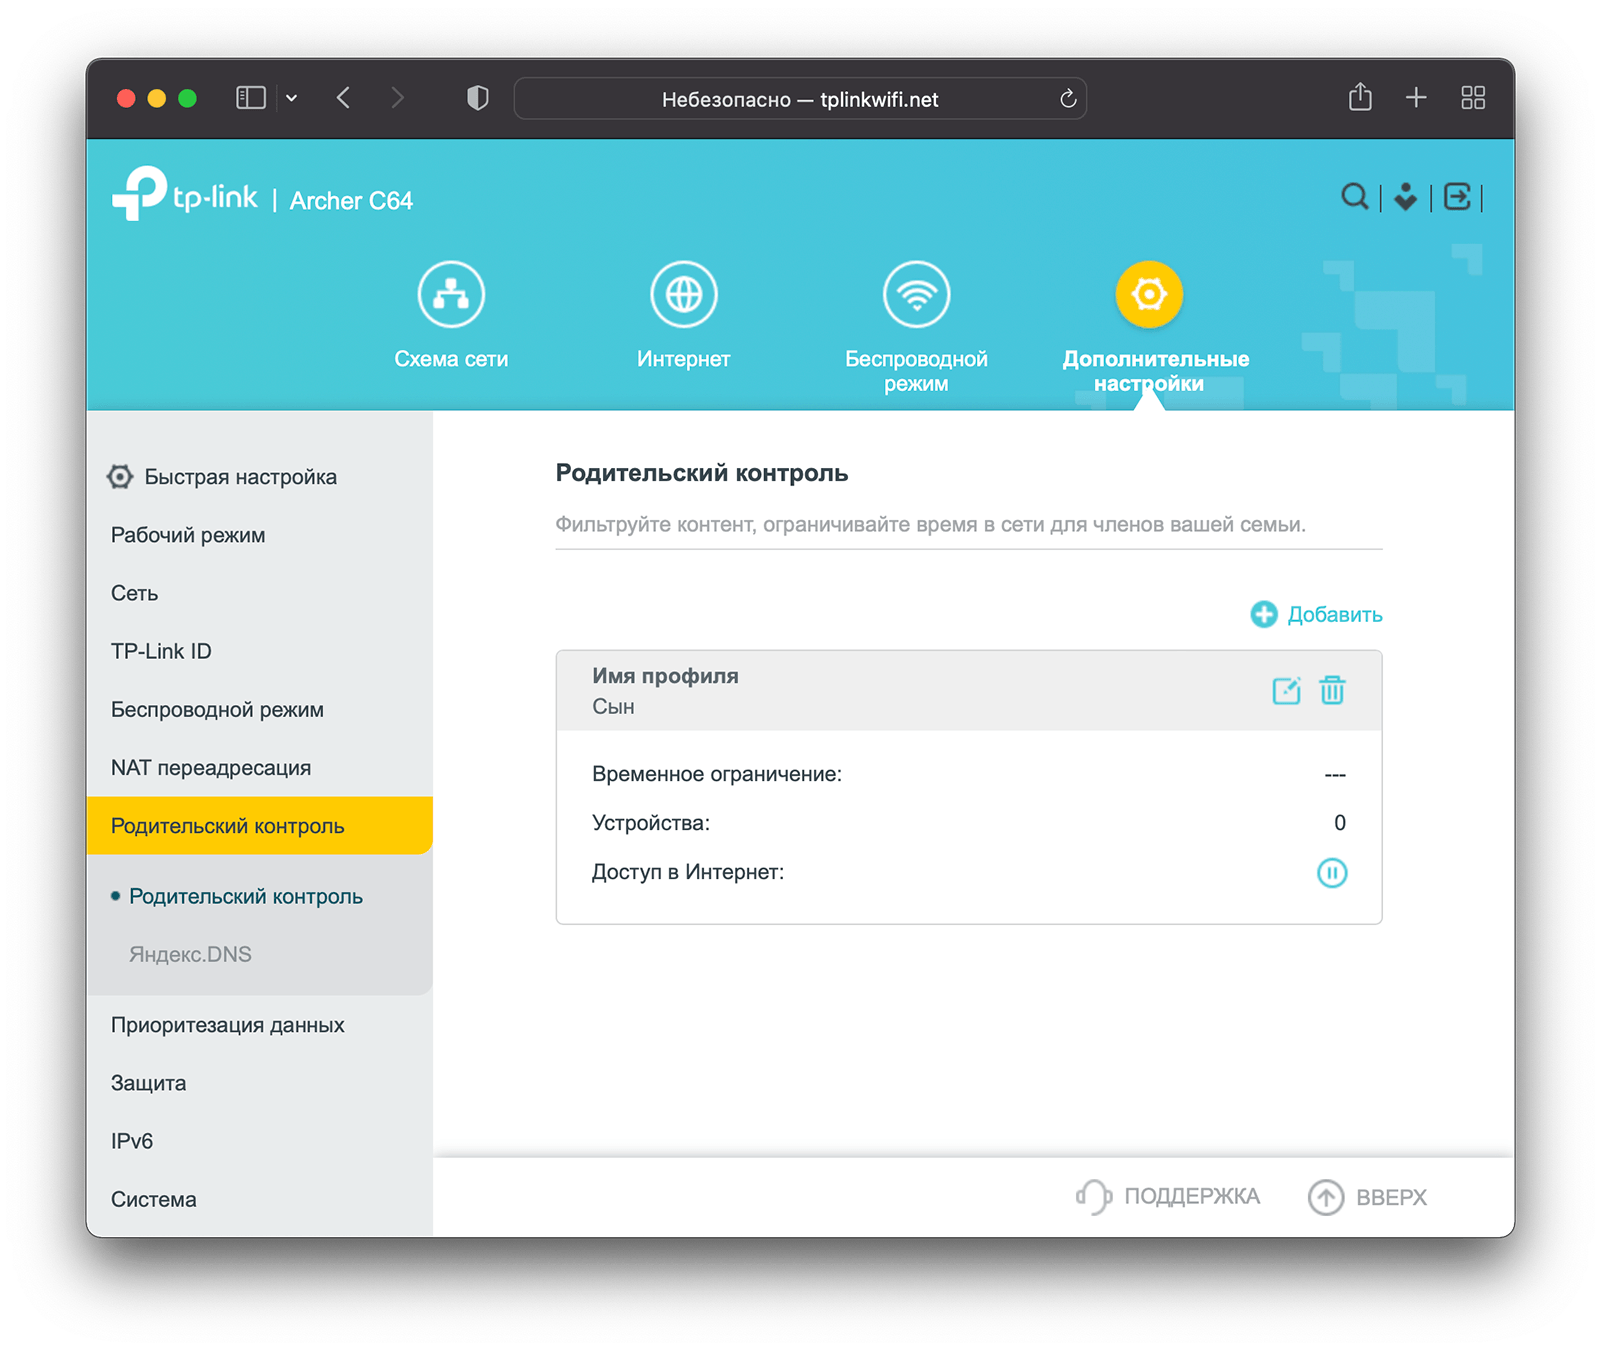This screenshot has width=1600, height=1351.
Task: Click the Safari address bar
Action: pos(799,99)
